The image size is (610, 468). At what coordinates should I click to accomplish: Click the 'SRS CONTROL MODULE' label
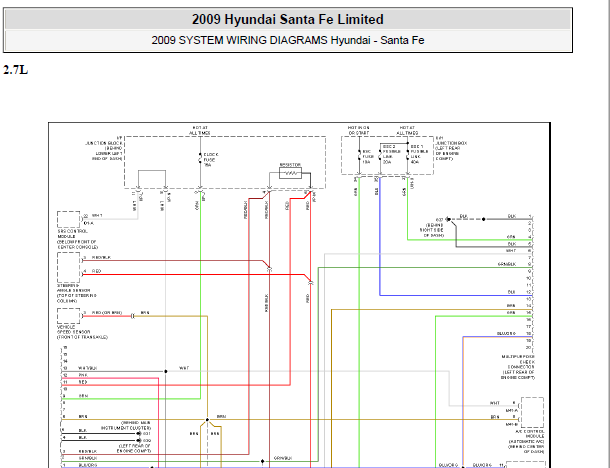point(77,239)
